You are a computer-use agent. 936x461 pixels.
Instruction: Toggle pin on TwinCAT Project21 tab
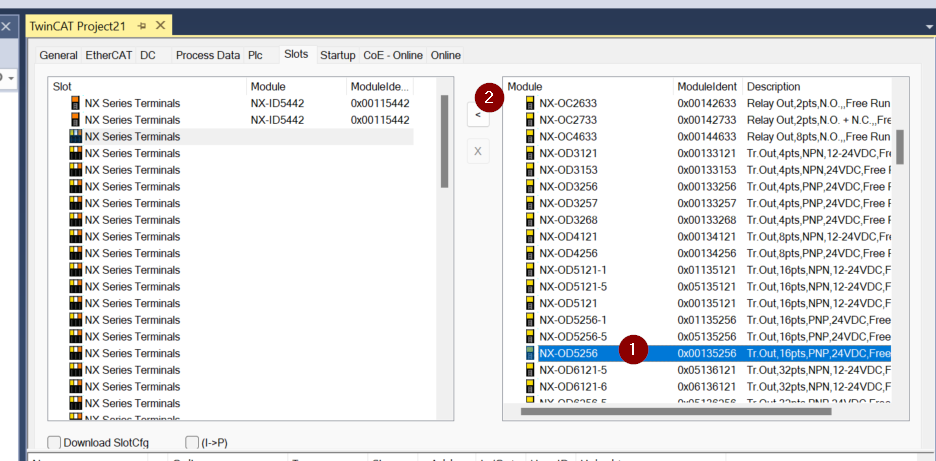141,26
